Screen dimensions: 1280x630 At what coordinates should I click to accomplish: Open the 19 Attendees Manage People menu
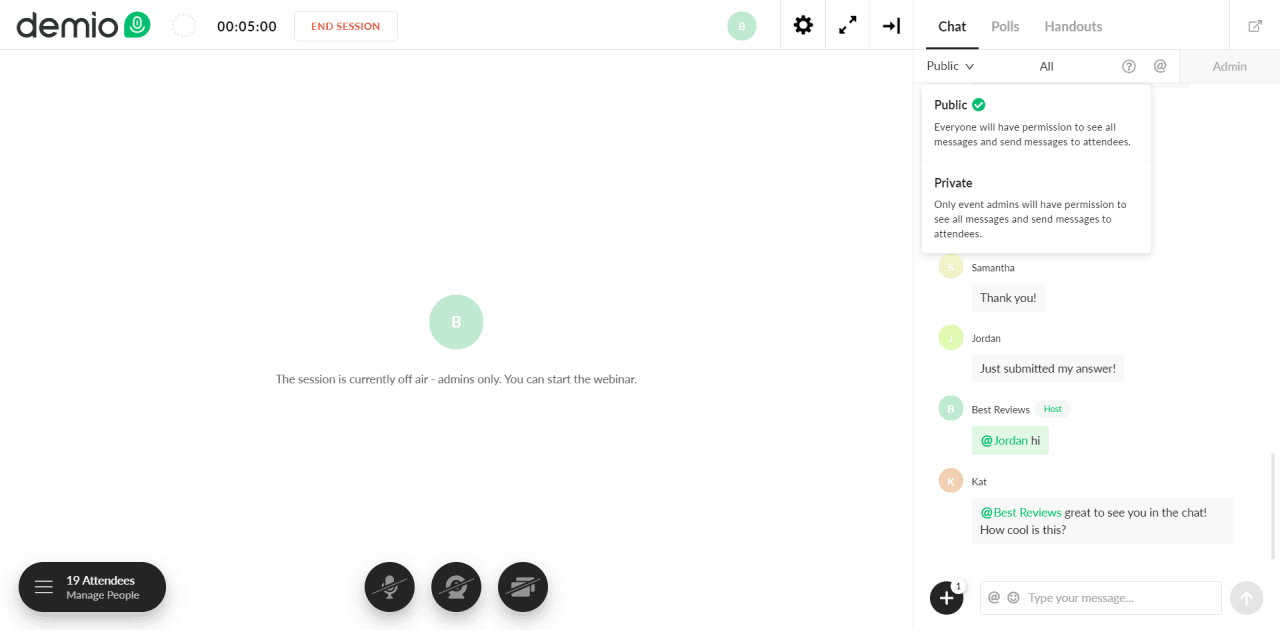coord(92,587)
